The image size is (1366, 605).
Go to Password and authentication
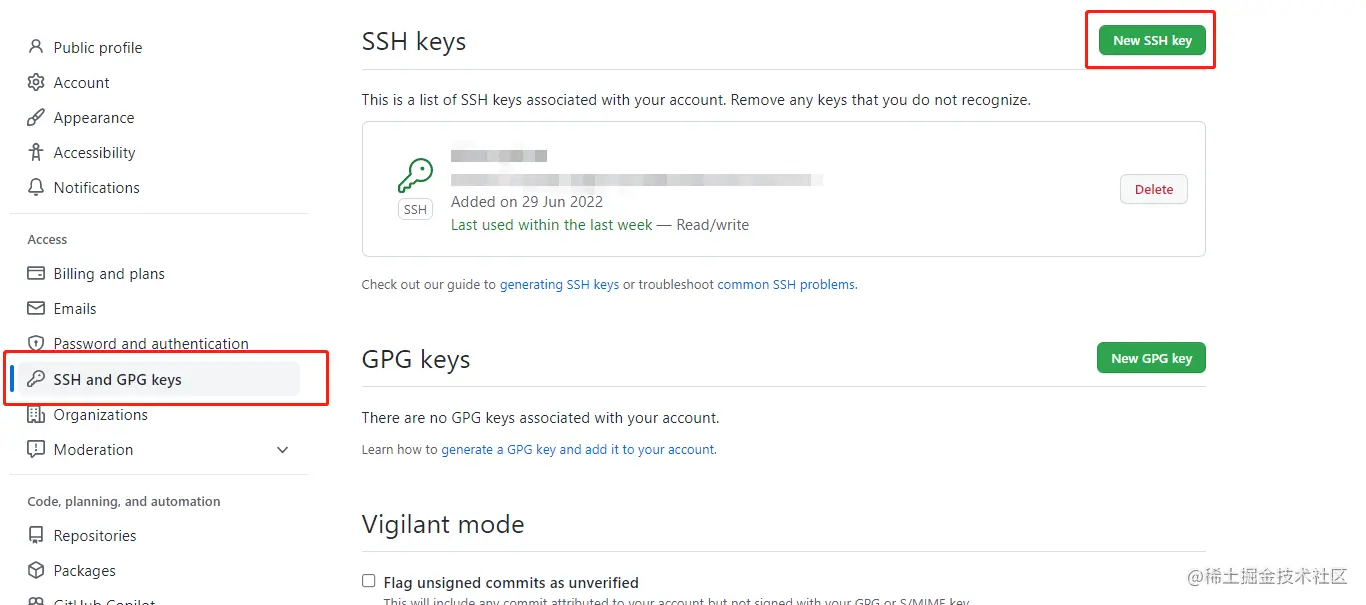(x=151, y=343)
